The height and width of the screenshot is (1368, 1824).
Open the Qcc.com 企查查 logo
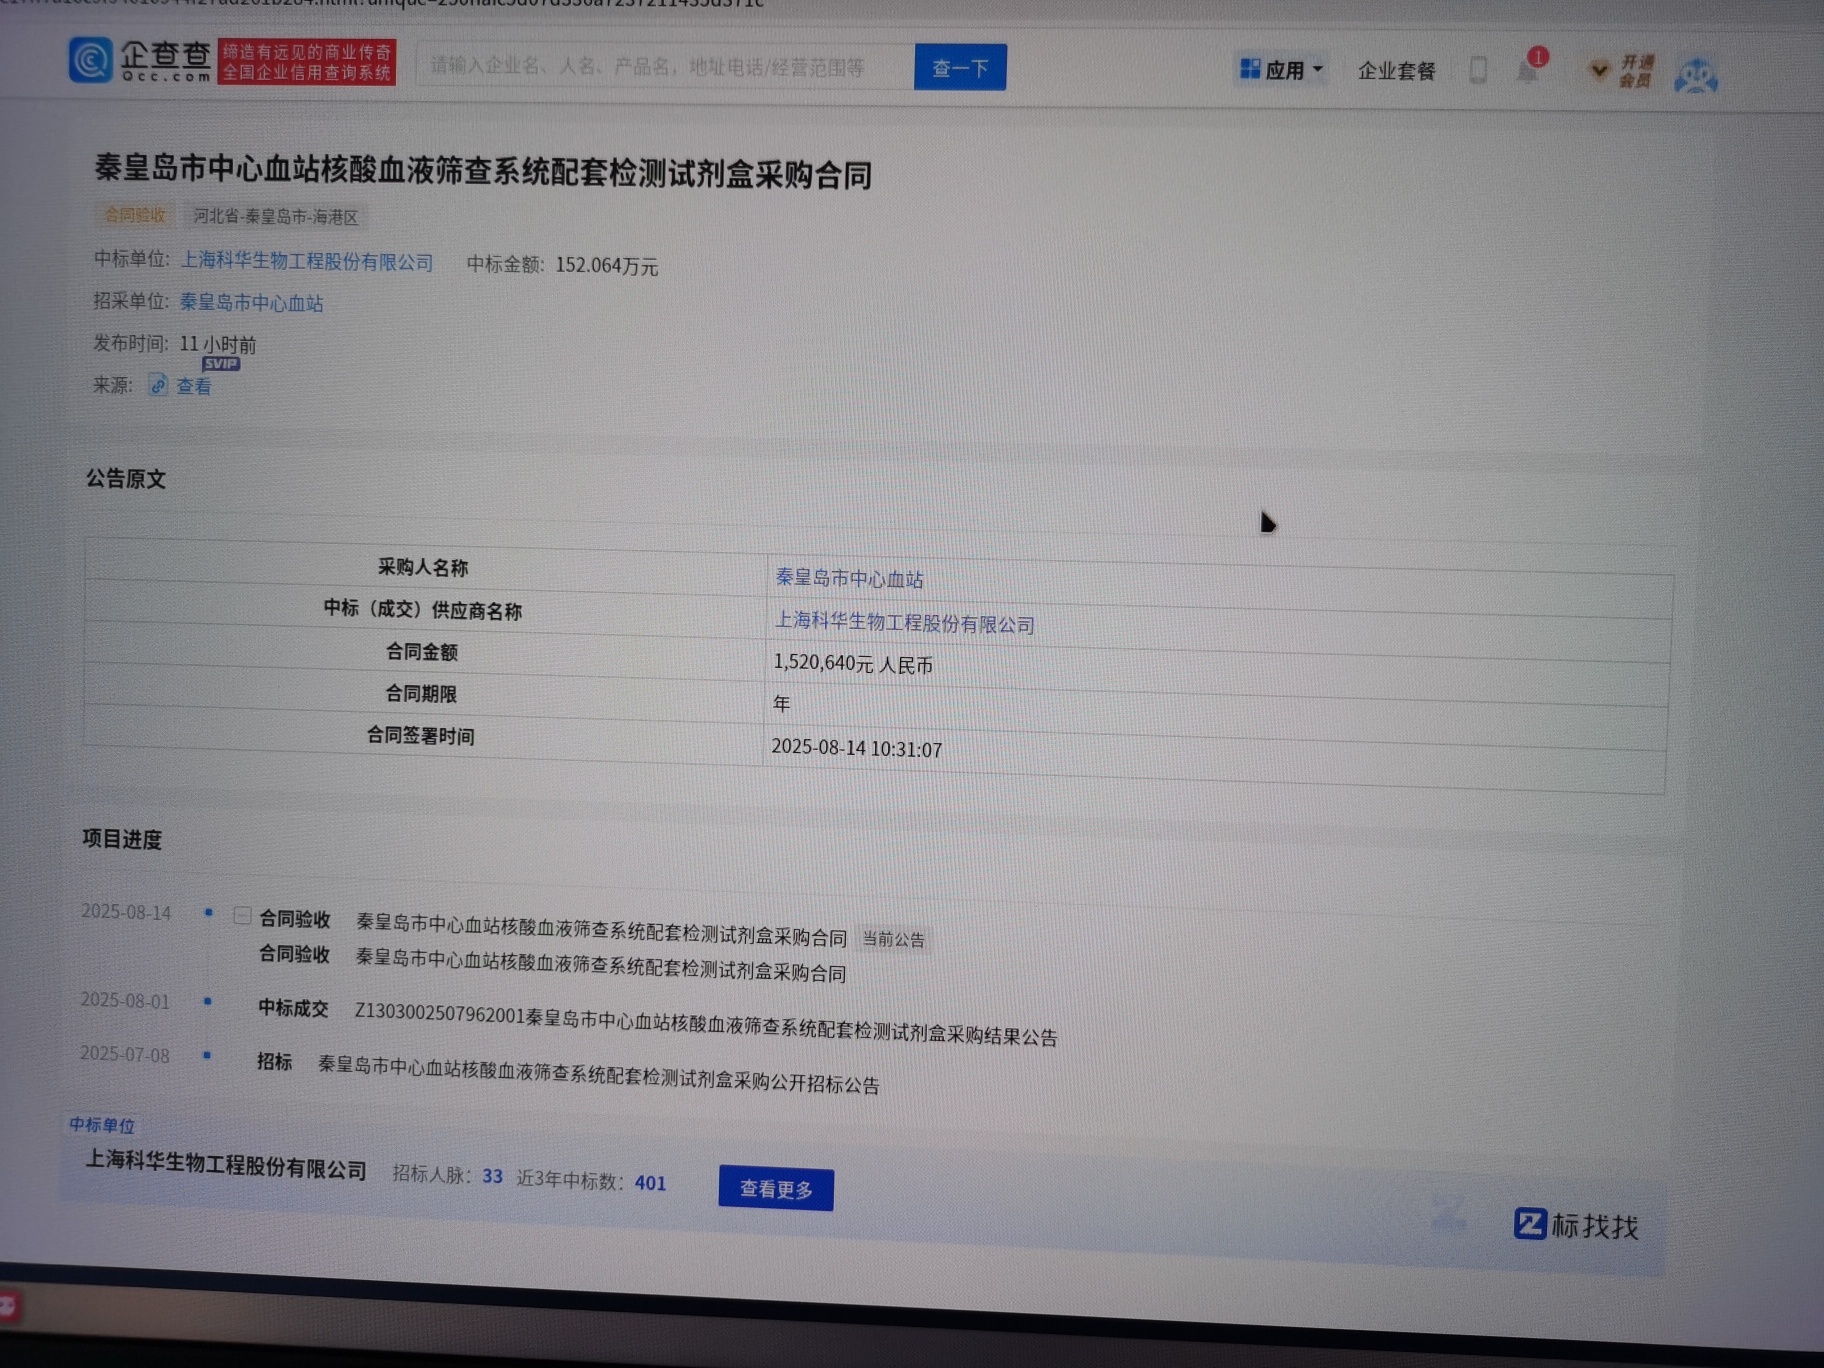[x=141, y=60]
